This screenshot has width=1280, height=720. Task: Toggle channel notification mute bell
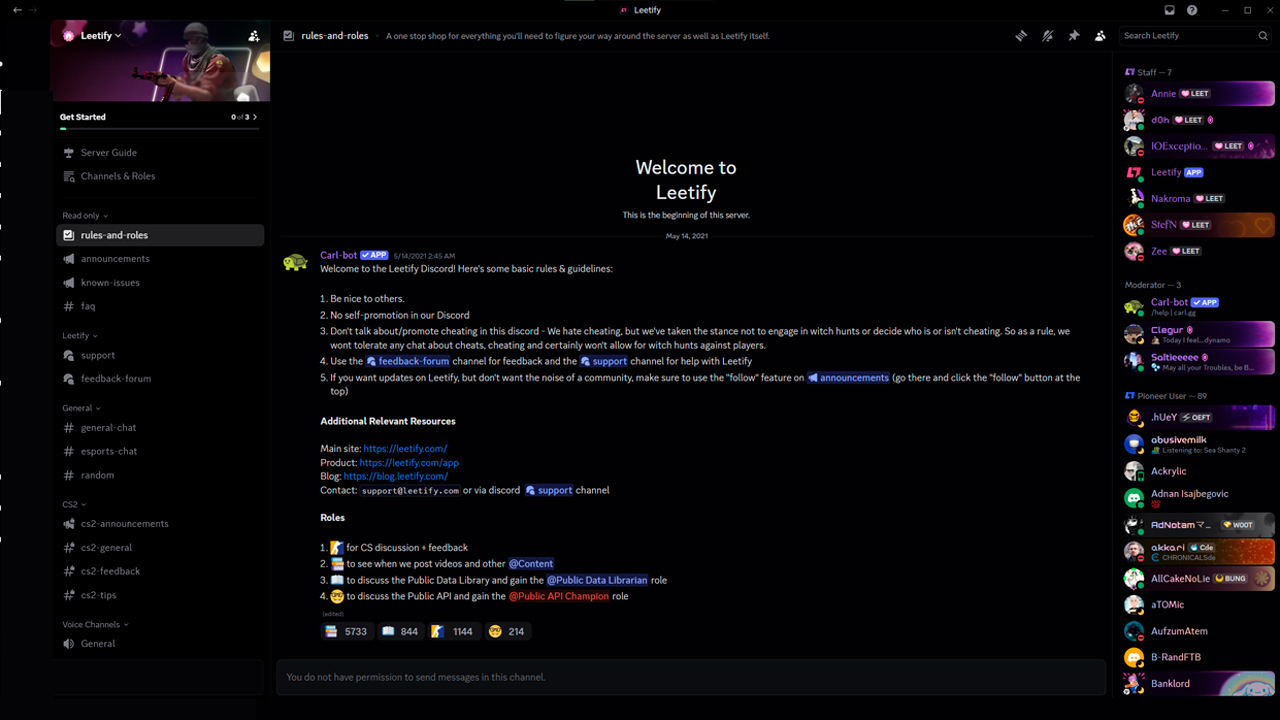pyautogui.click(x=1047, y=36)
